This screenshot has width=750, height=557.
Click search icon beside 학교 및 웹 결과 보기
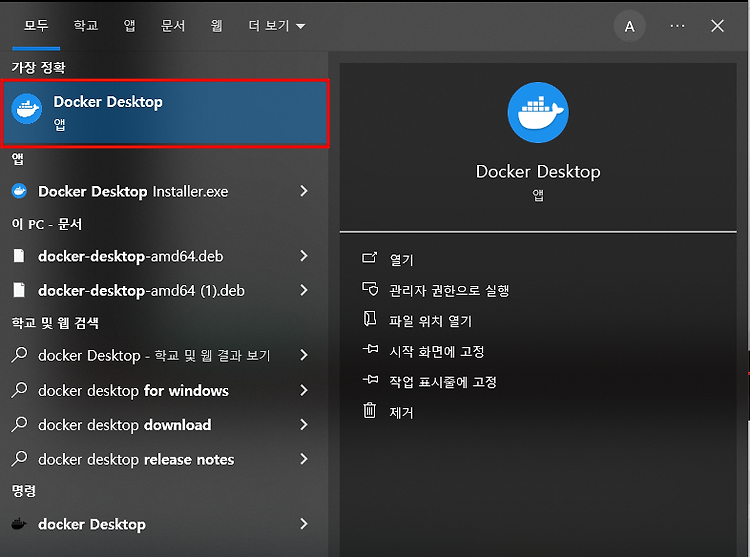[x=19, y=355]
